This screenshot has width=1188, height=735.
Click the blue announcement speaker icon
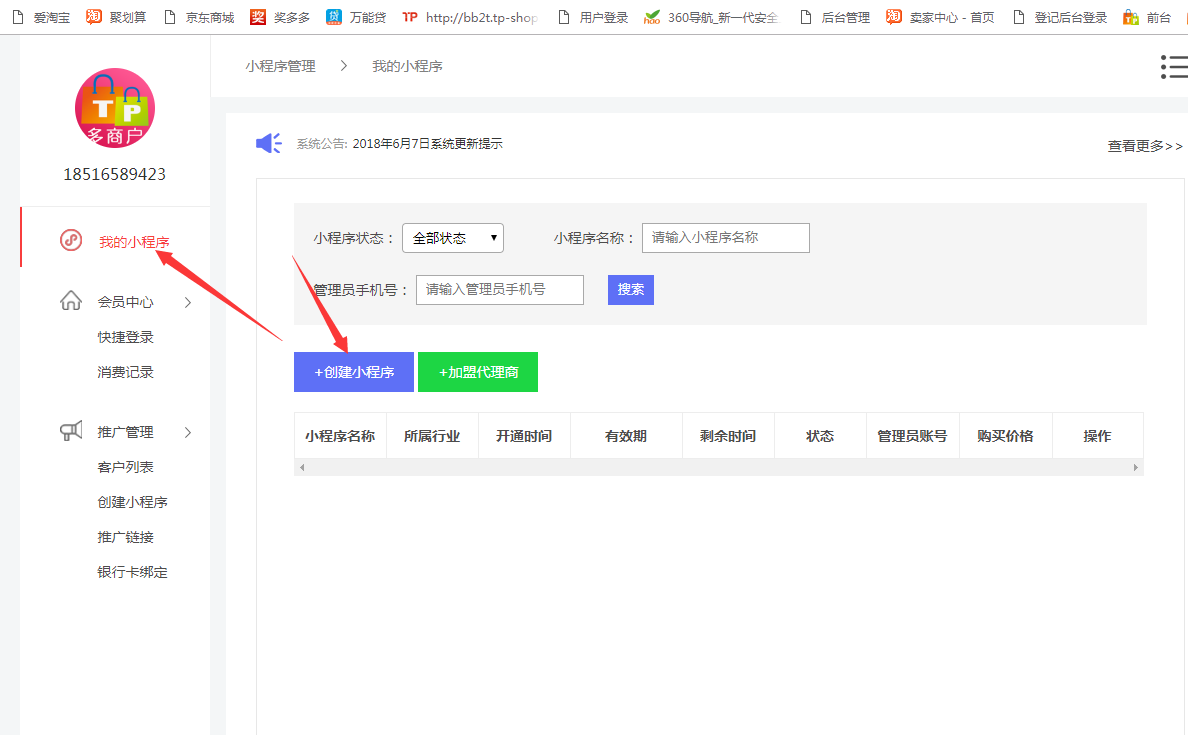pos(268,144)
